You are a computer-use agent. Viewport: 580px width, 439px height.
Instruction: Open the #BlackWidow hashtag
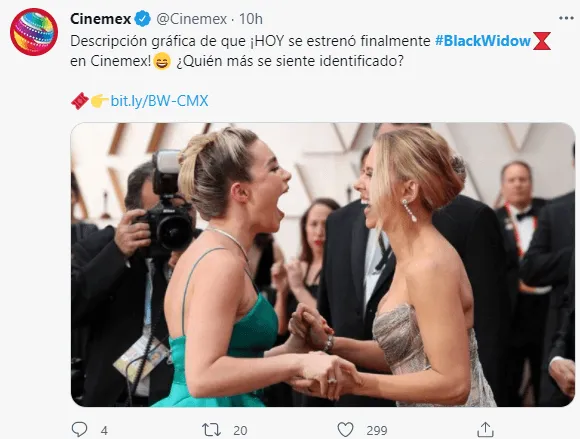click(x=483, y=41)
